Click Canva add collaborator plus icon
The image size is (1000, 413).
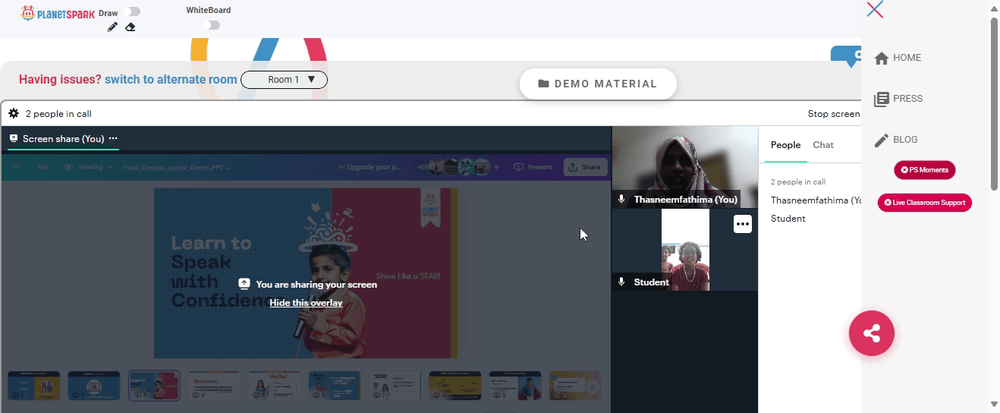pyautogui.click(x=497, y=167)
